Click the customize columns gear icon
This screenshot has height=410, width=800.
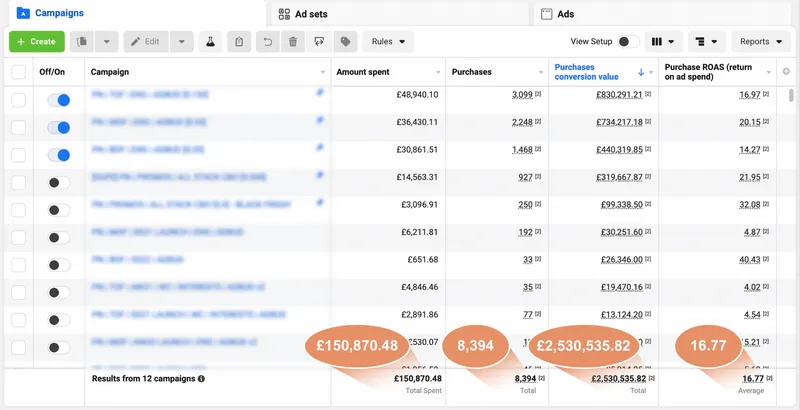pyautogui.click(x=787, y=72)
